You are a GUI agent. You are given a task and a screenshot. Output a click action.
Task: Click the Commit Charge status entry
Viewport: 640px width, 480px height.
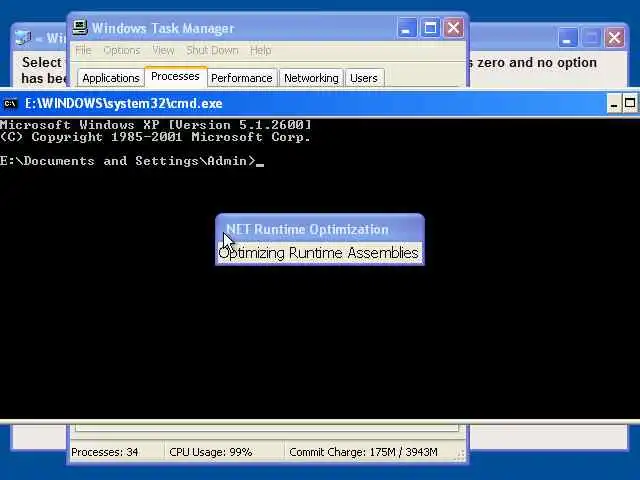pyautogui.click(x=363, y=452)
